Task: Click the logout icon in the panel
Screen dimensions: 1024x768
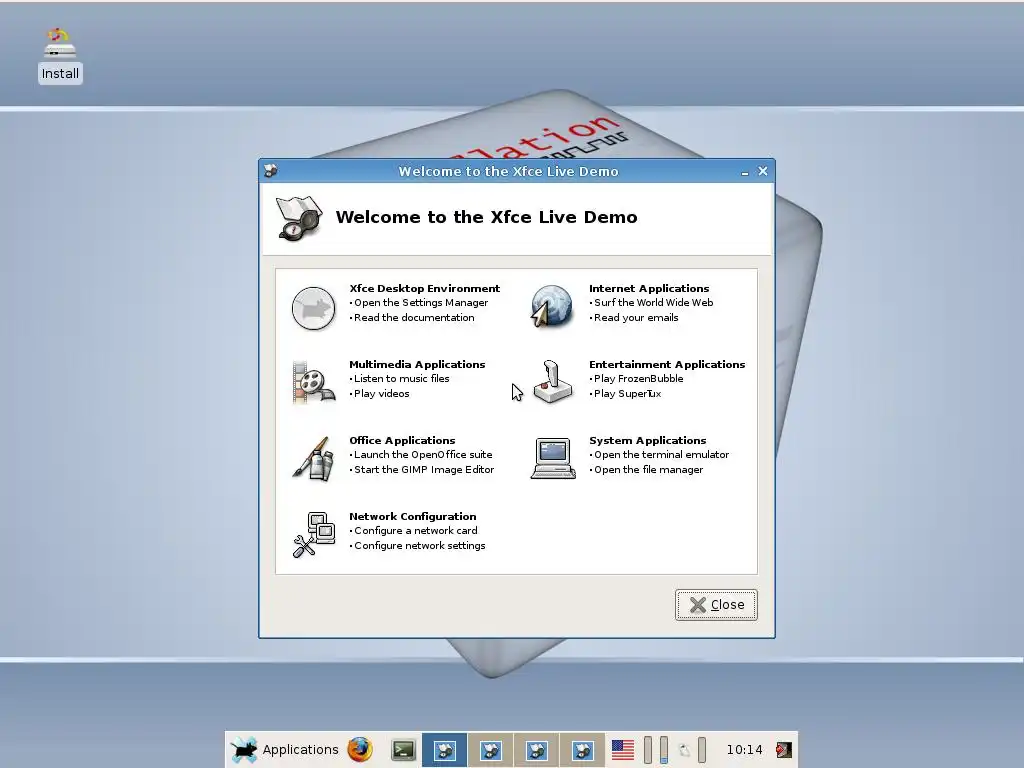Action: coord(784,750)
